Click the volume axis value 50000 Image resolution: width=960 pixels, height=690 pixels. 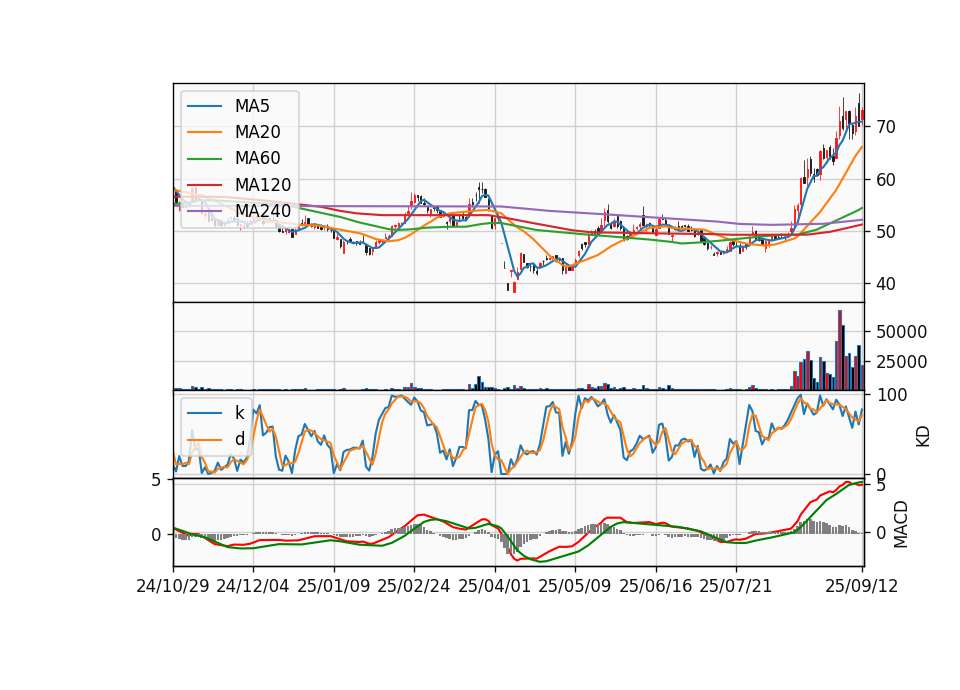pyautogui.click(x=902, y=332)
